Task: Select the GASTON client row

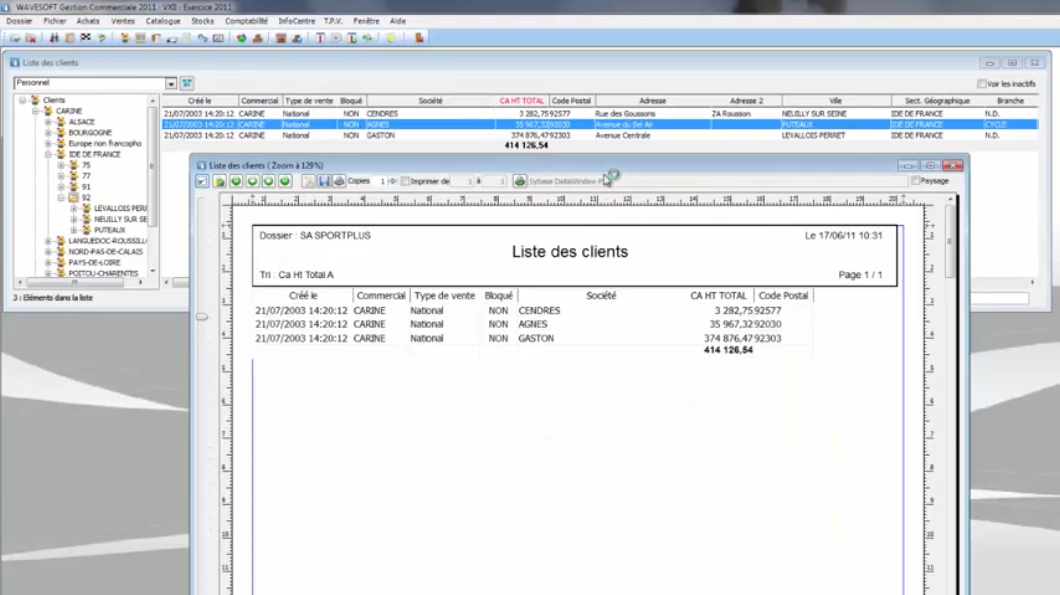Action: [x=599, y=135]
